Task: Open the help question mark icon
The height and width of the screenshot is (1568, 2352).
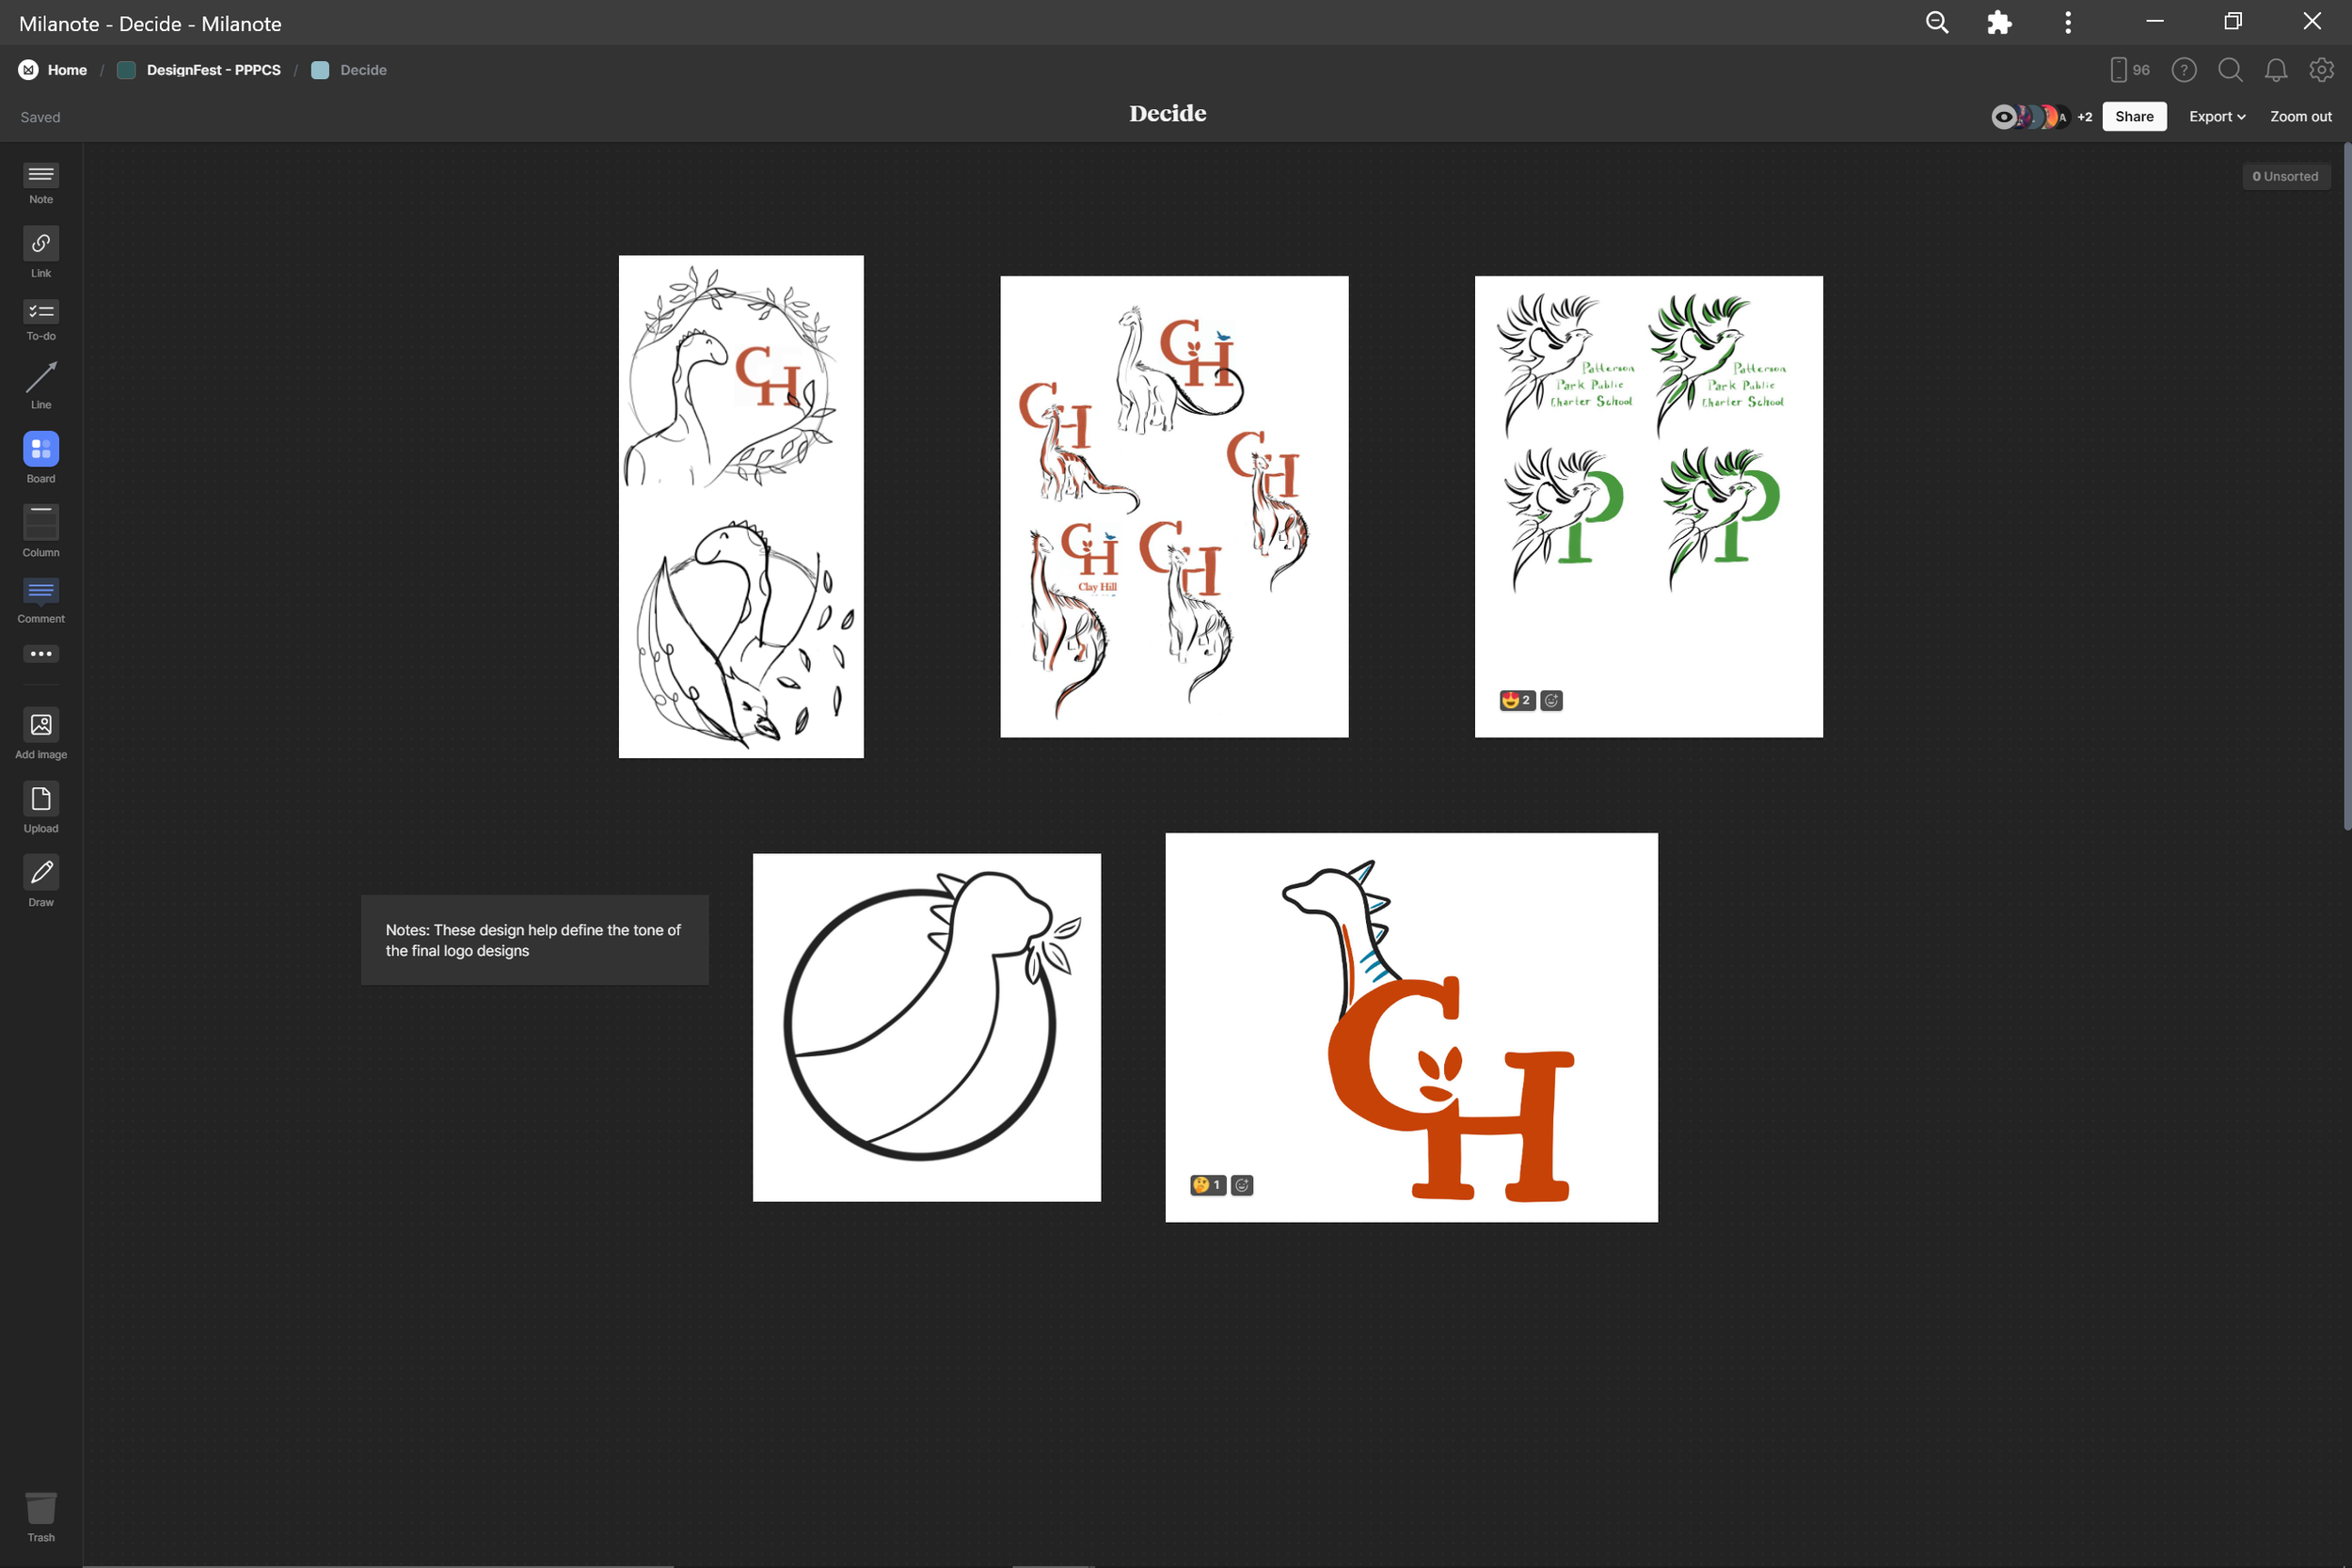Action: pos(2184,70)
